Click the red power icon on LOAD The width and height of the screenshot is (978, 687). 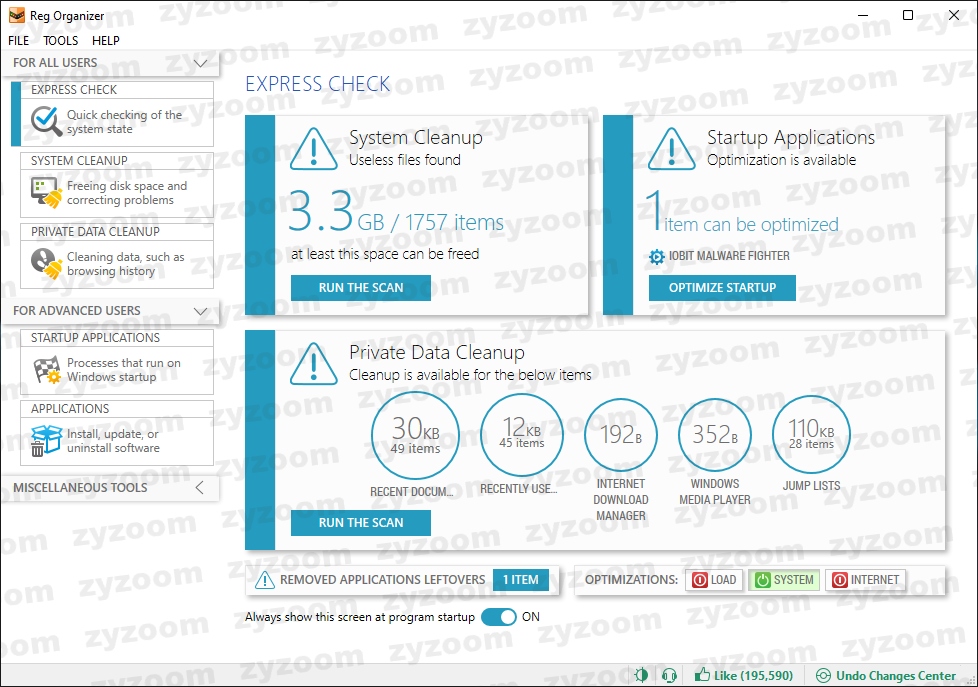(x=700, y=580)
